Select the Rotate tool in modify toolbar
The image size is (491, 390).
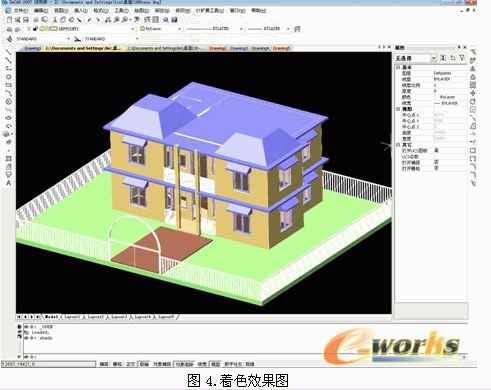click(x=473, y=102)
